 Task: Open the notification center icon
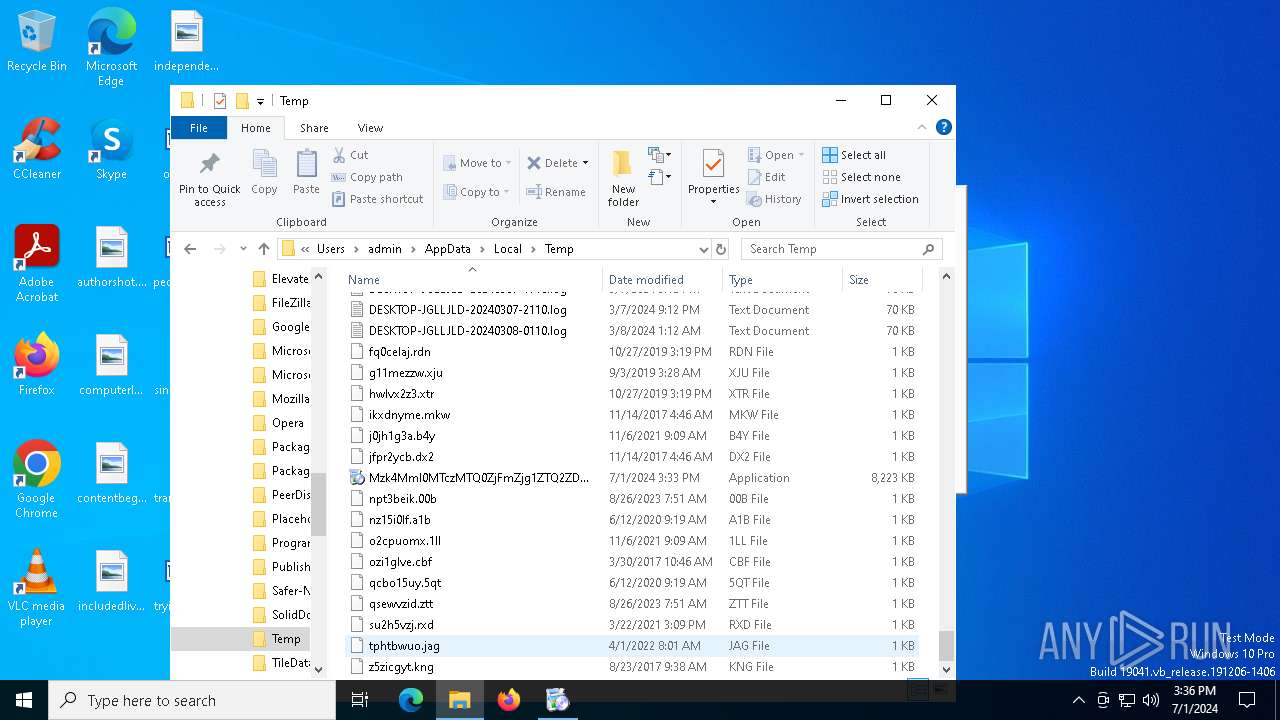[x=1247, y=700]
